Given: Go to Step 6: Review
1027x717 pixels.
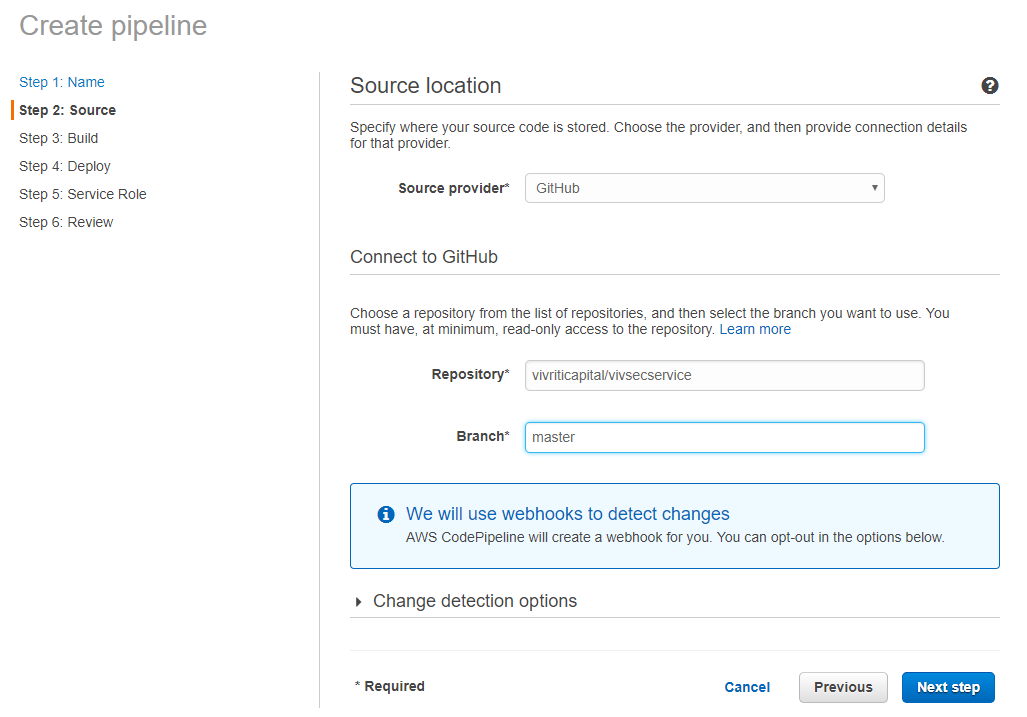Looking at the screenshot, I should tap(66, 222).
